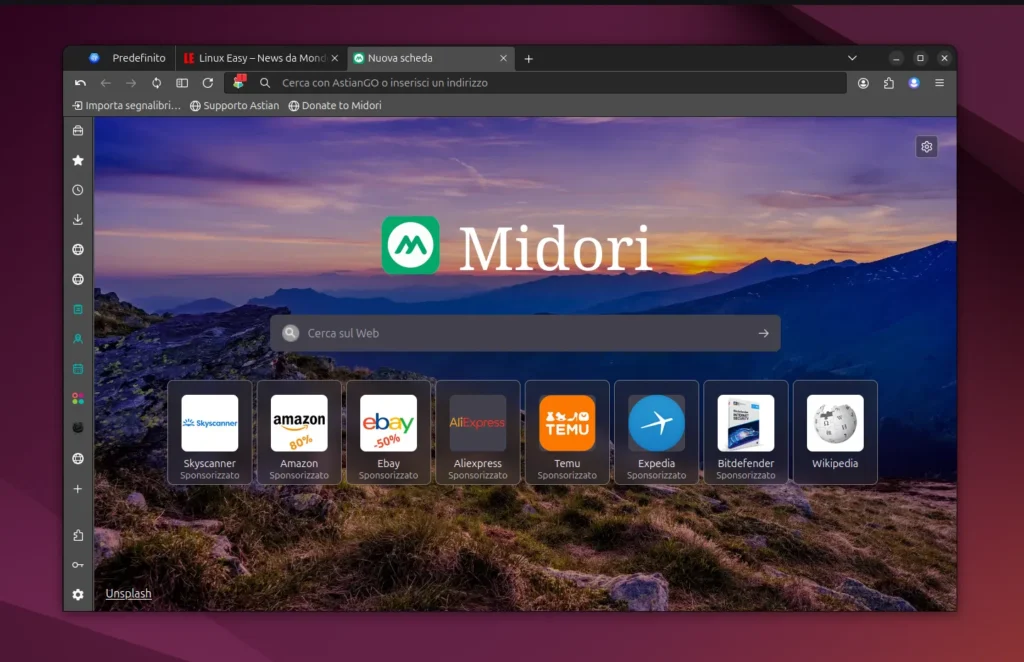
Task: Open Downloads from the sidebar
Action: (78, 219)
